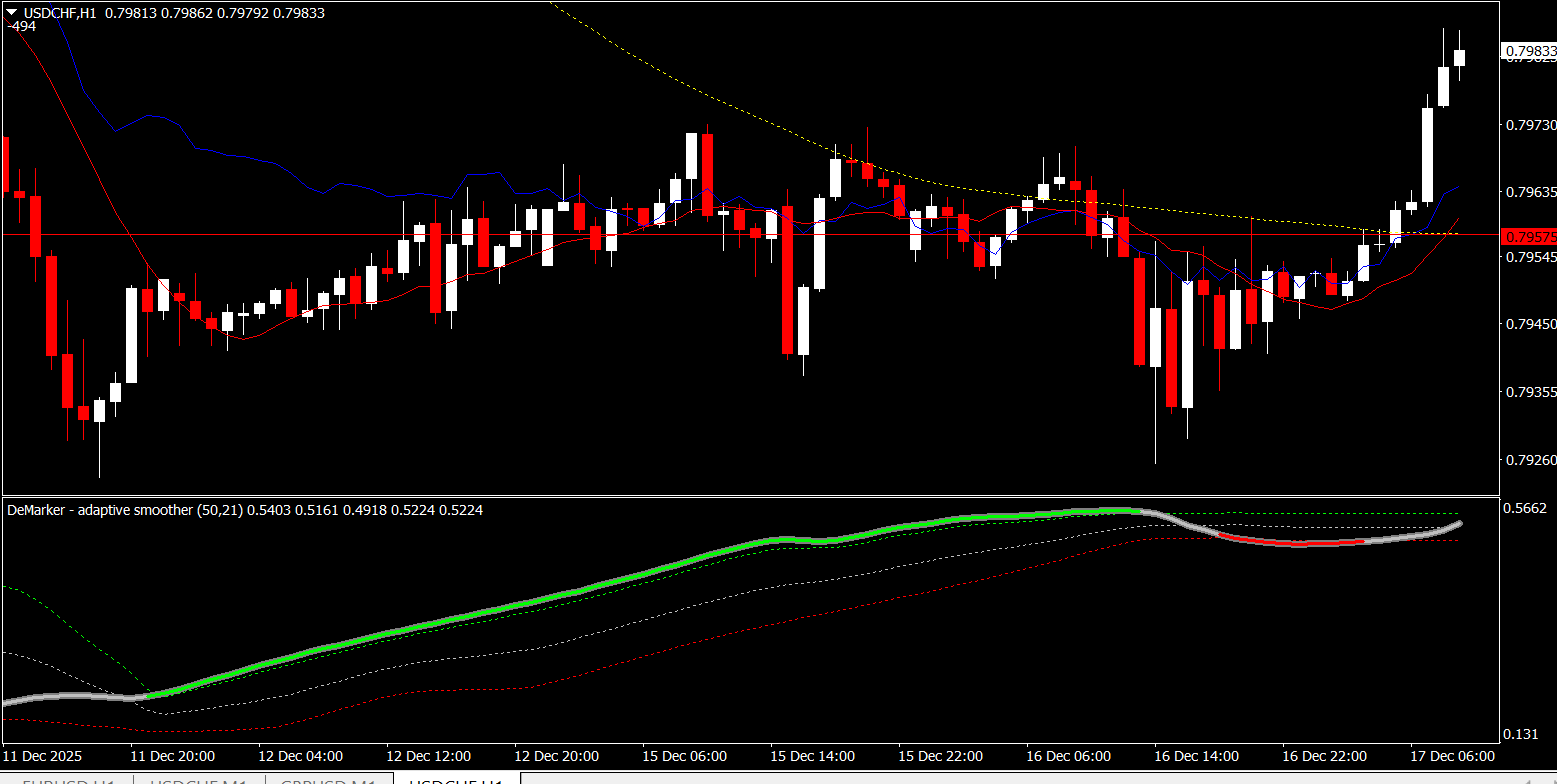Click the 0.131 indicator scale value
The image size is (1557, 784).
(1523, 734)
